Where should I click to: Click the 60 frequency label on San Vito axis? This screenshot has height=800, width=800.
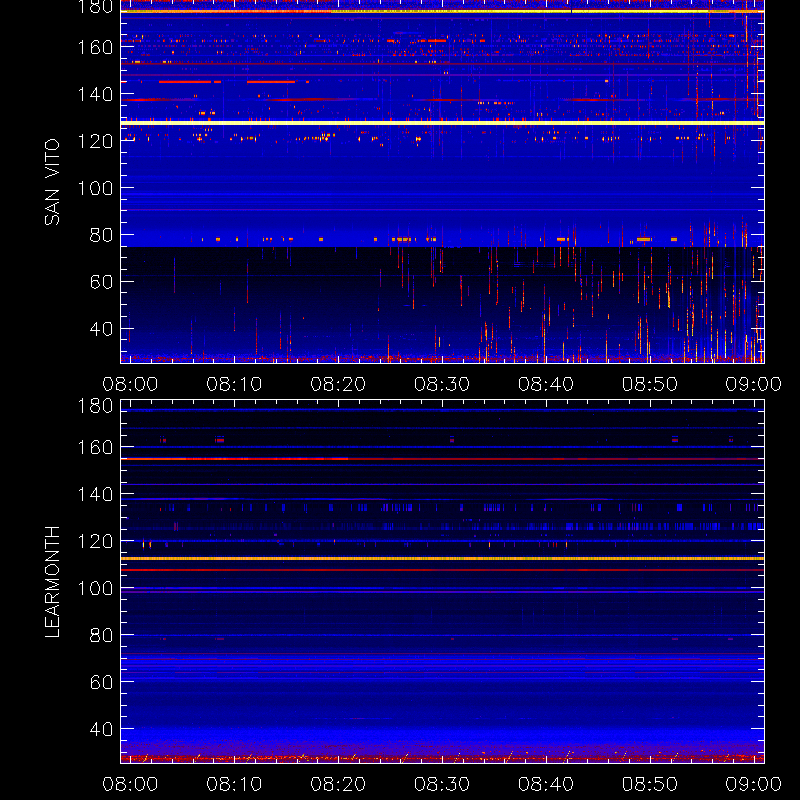[x=101, y=282]
